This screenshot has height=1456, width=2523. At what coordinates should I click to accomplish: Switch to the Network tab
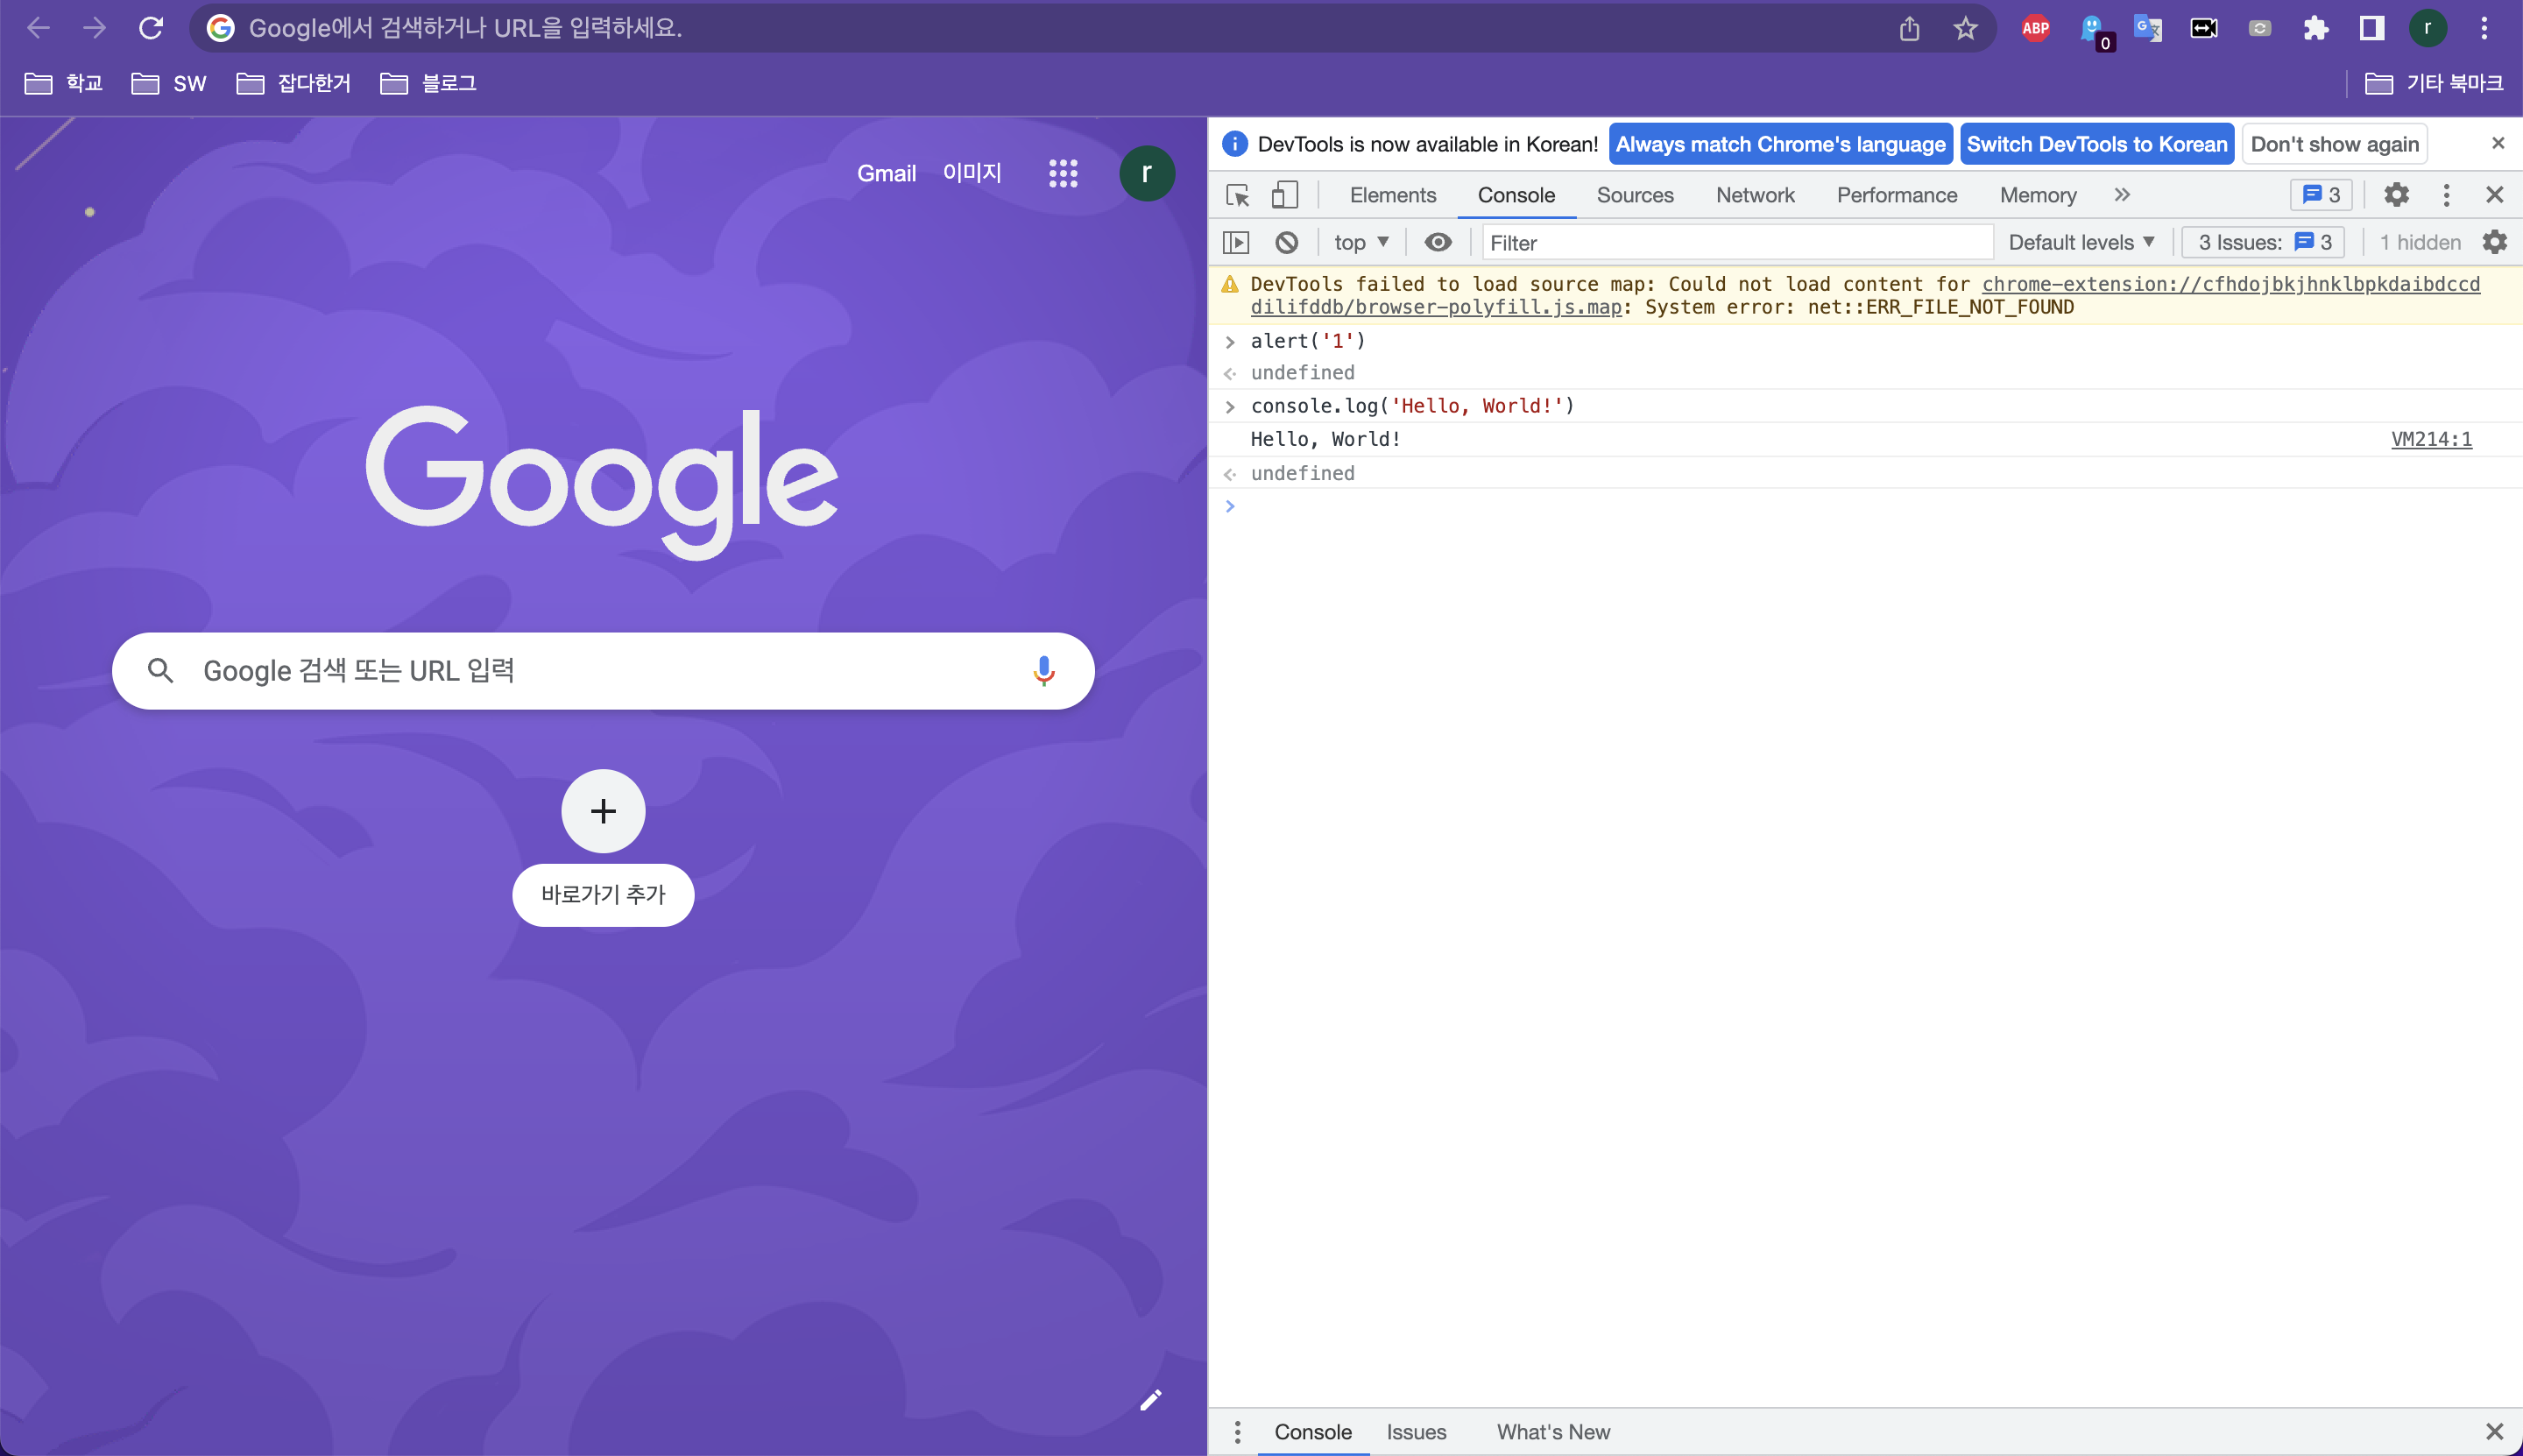1754,195
